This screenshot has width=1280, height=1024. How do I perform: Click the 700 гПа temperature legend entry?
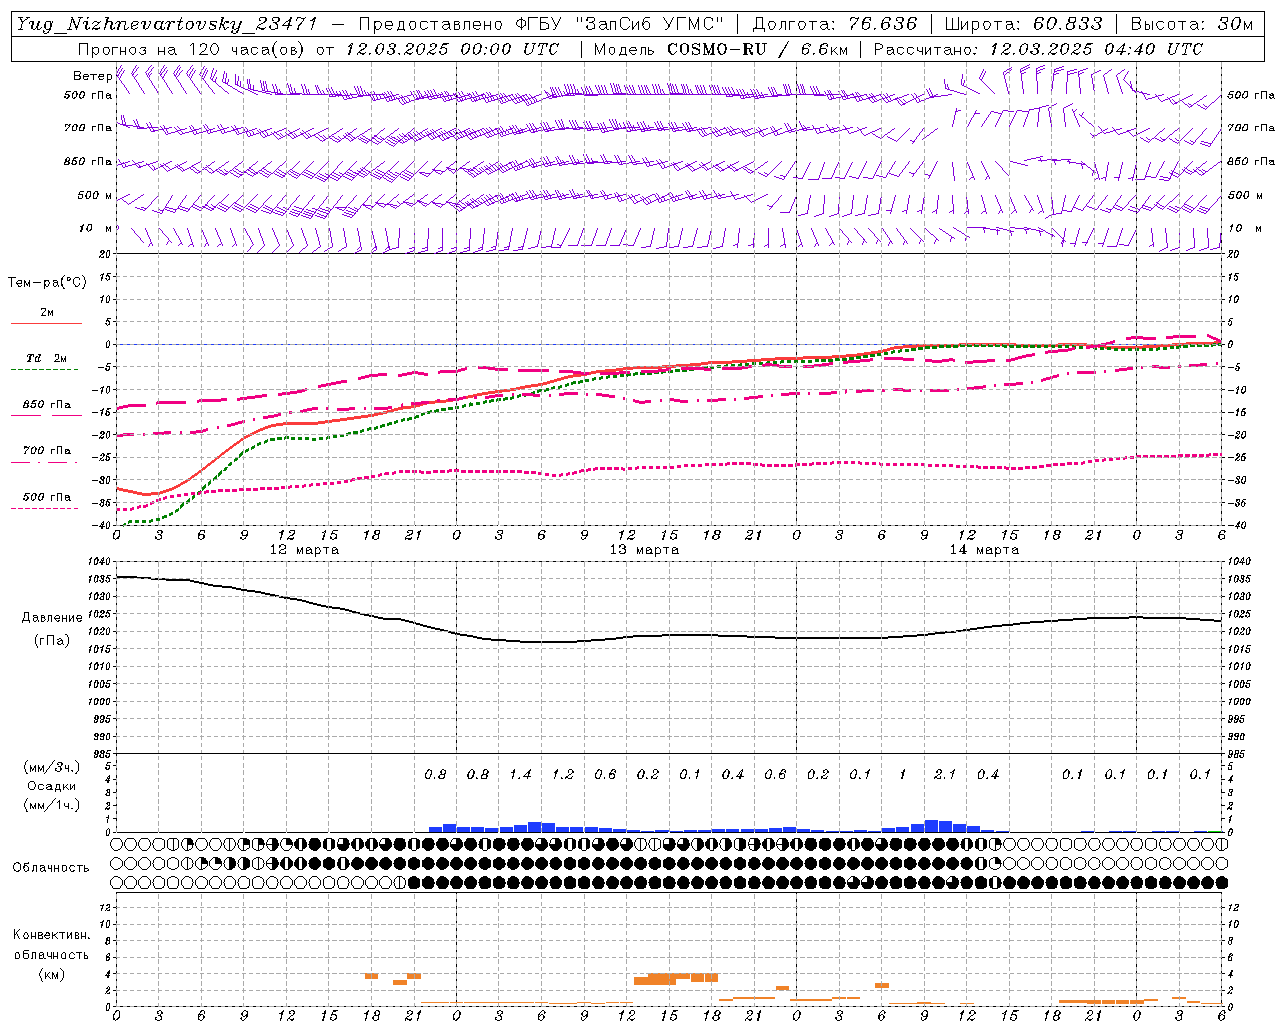point(46,454)
